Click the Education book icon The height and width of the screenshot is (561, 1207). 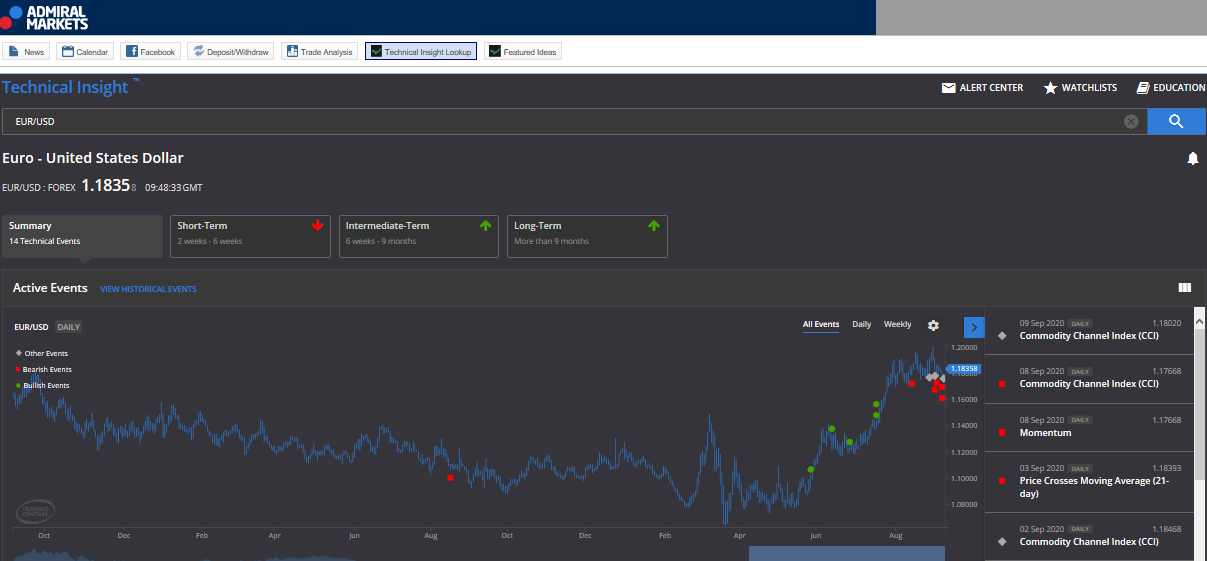[1143, 88]
